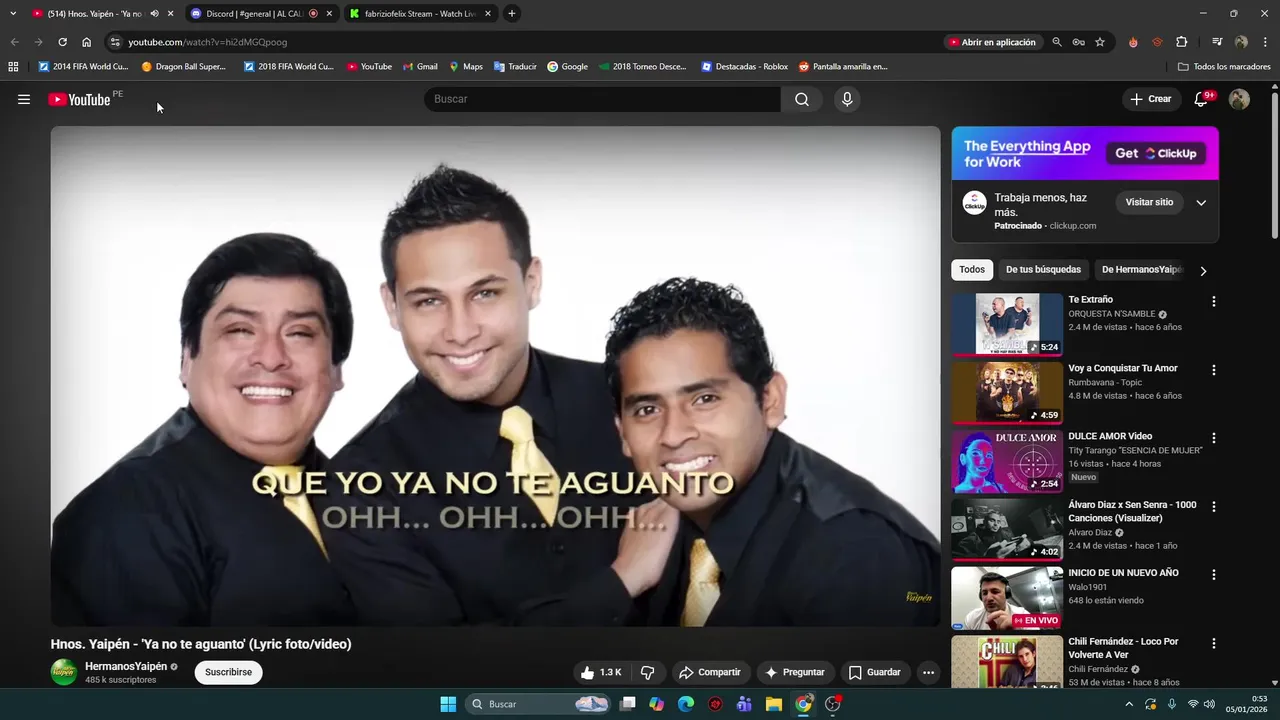Open the Windows Start menu

(x=448, y=704)
